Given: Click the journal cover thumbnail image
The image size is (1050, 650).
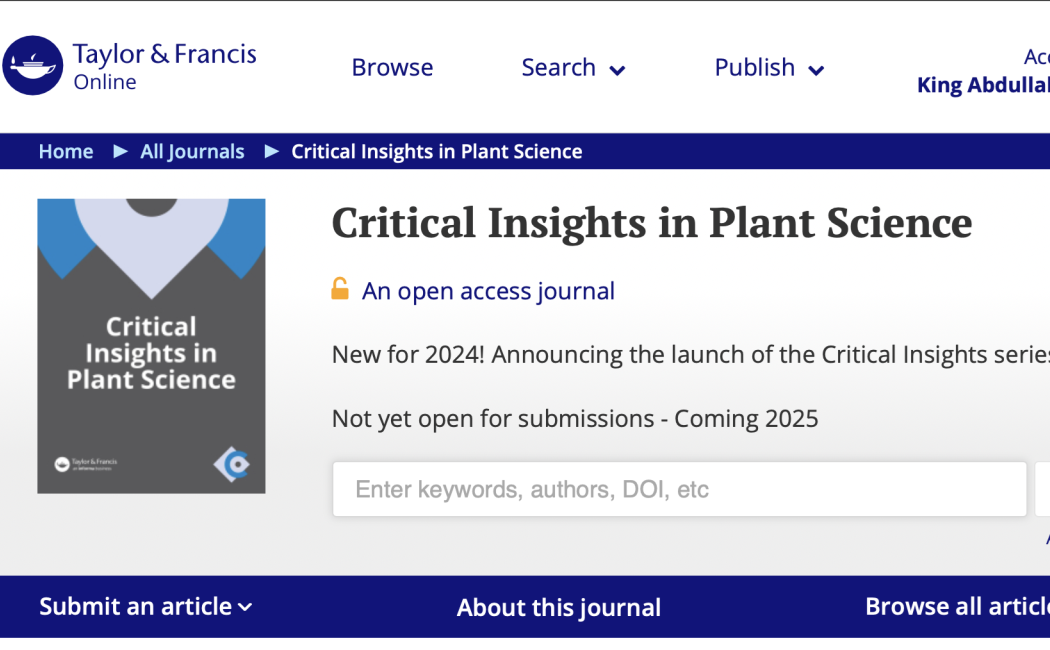Looking at the screenshot, I should [x=151, y=345].
